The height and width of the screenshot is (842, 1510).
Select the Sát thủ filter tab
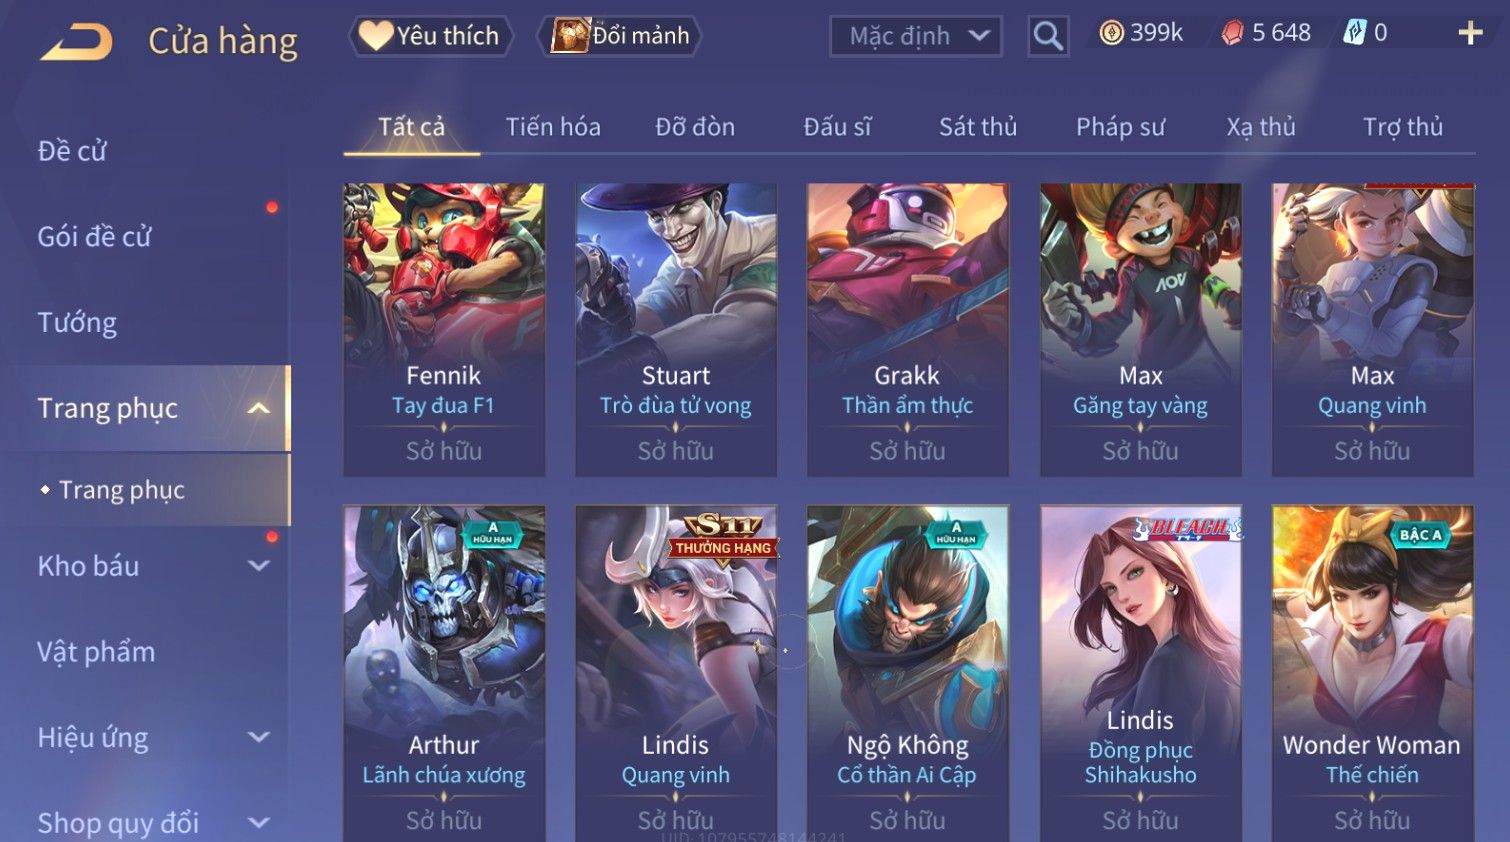(978, 127)
